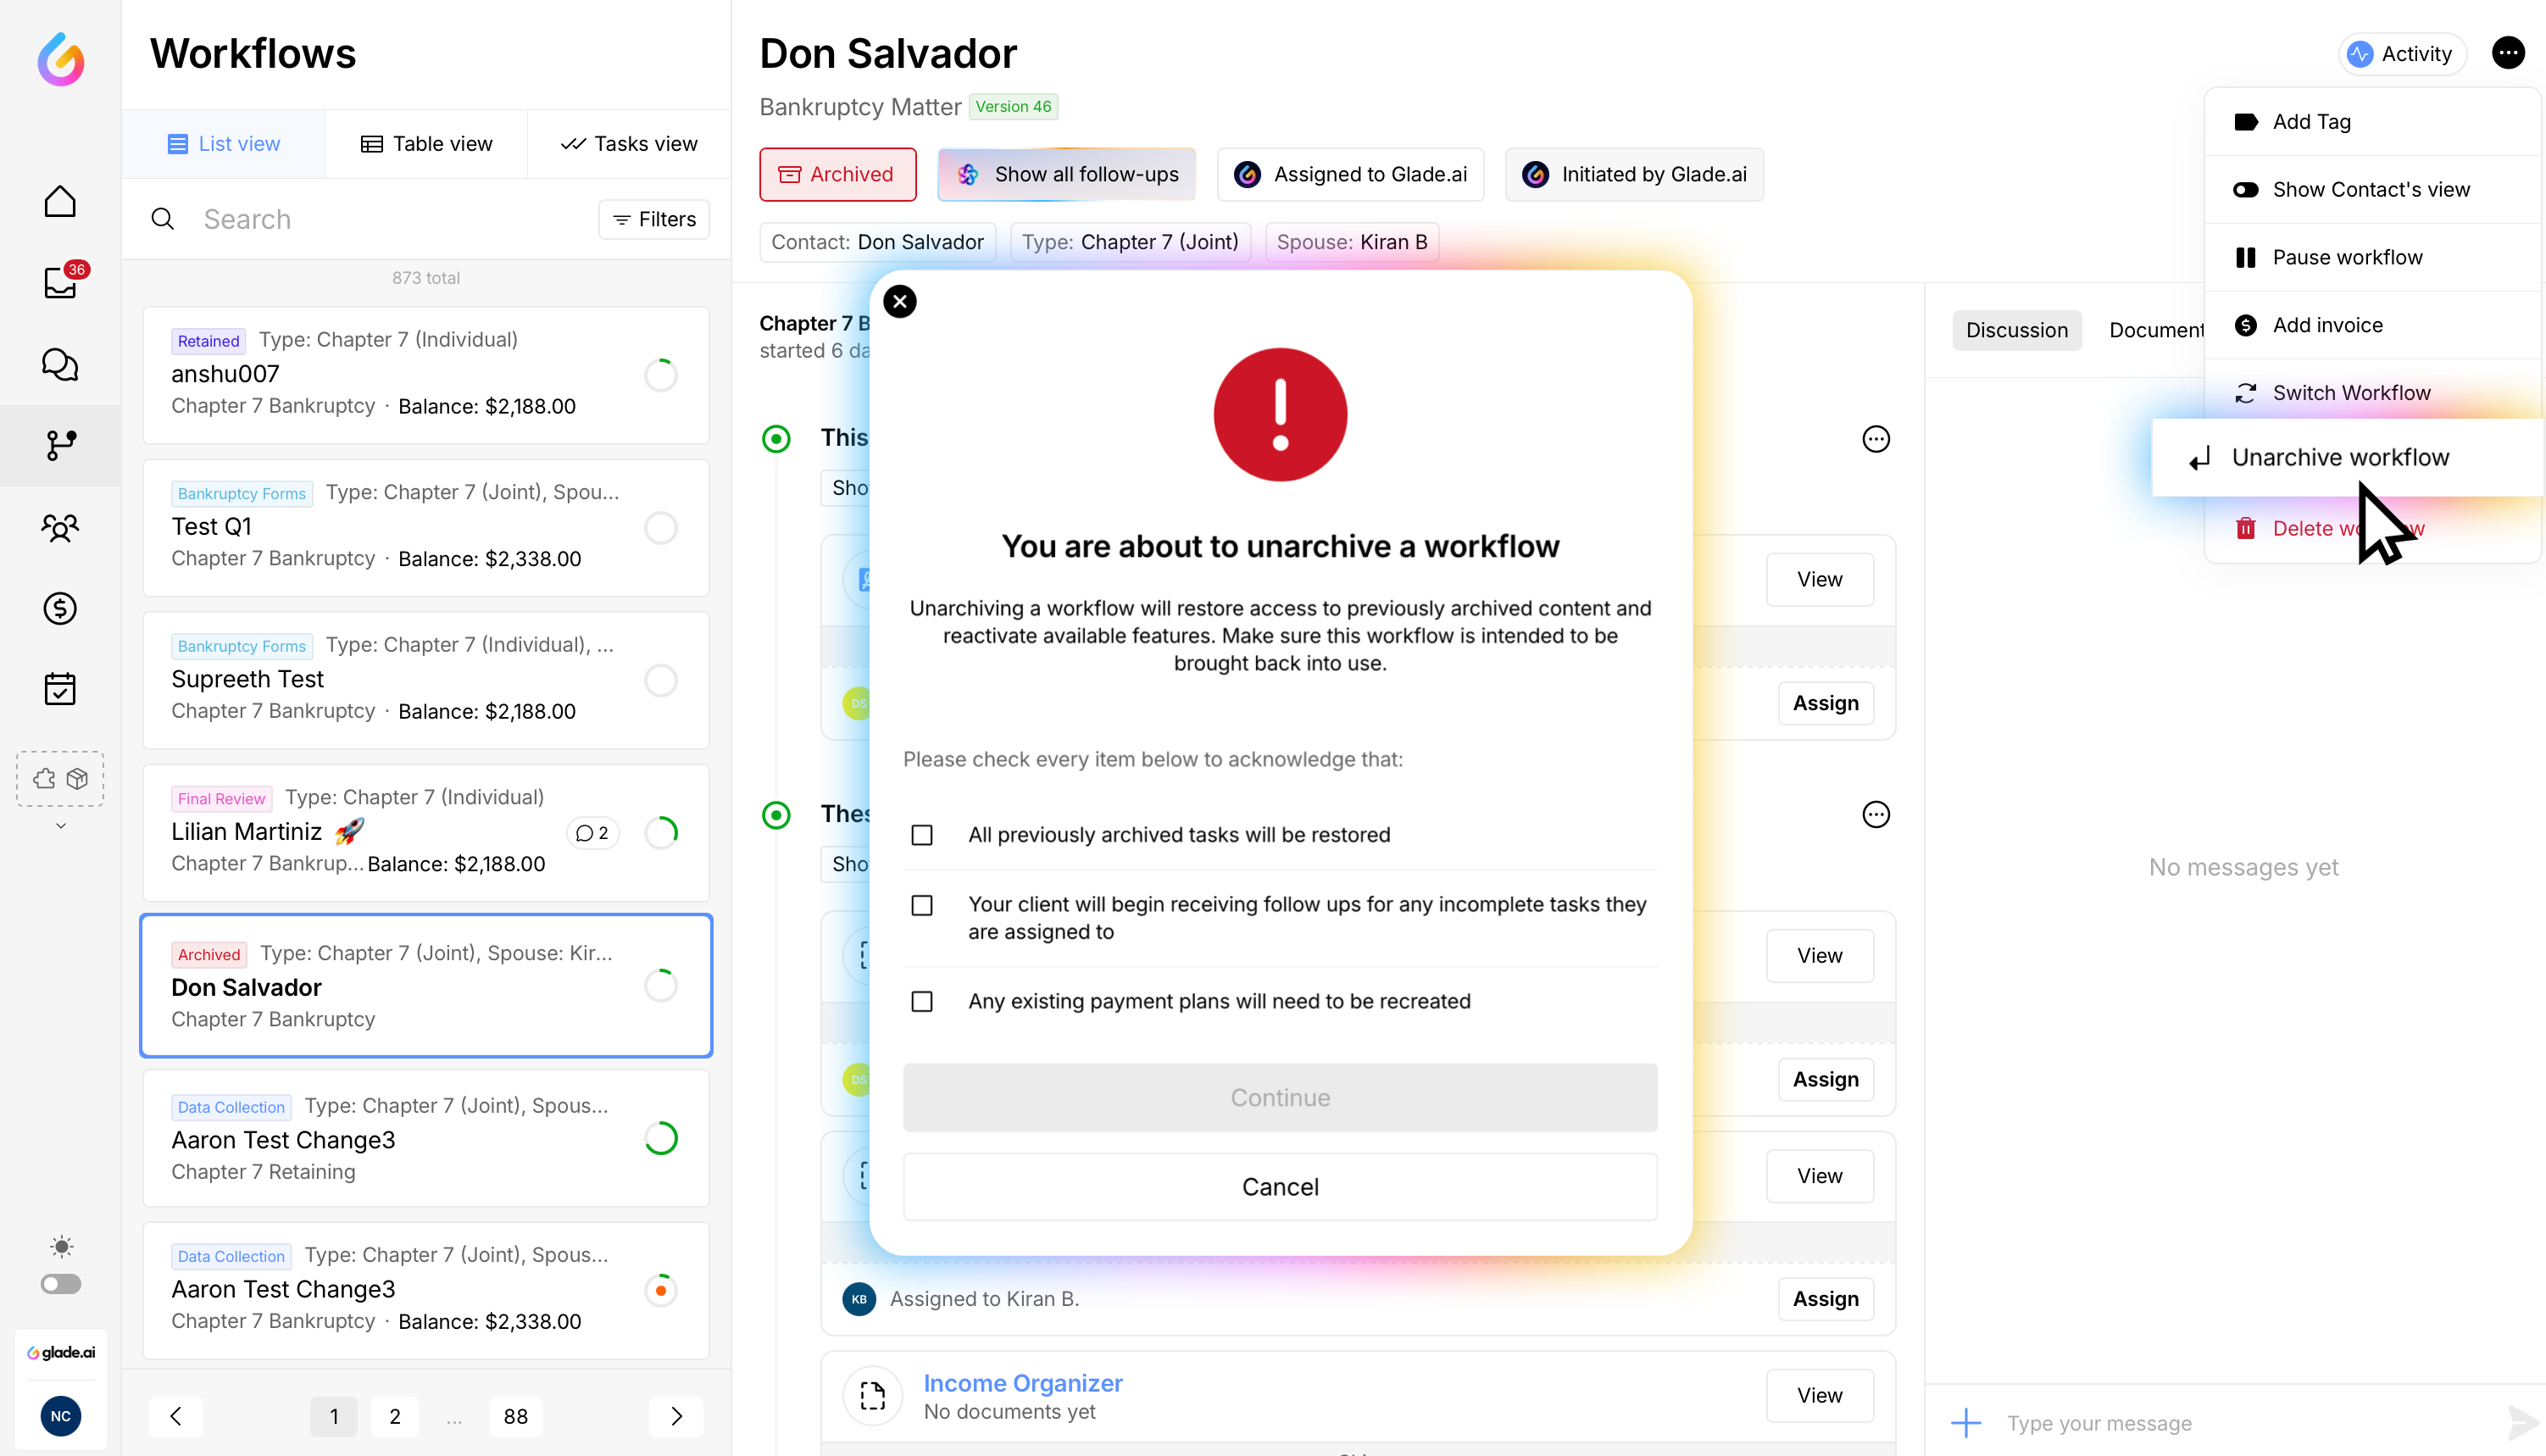Expand the sidebar chevron below the dashed box
The image size is (2546, 1456).
click(60, 826)
